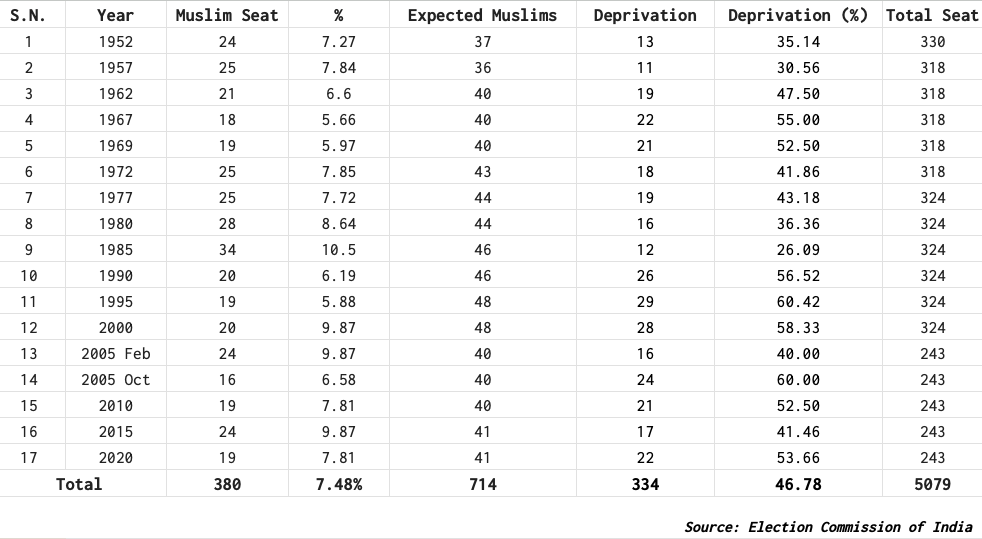Click the total deprivation value 334
982x539 pixels.
pos(645,484)
